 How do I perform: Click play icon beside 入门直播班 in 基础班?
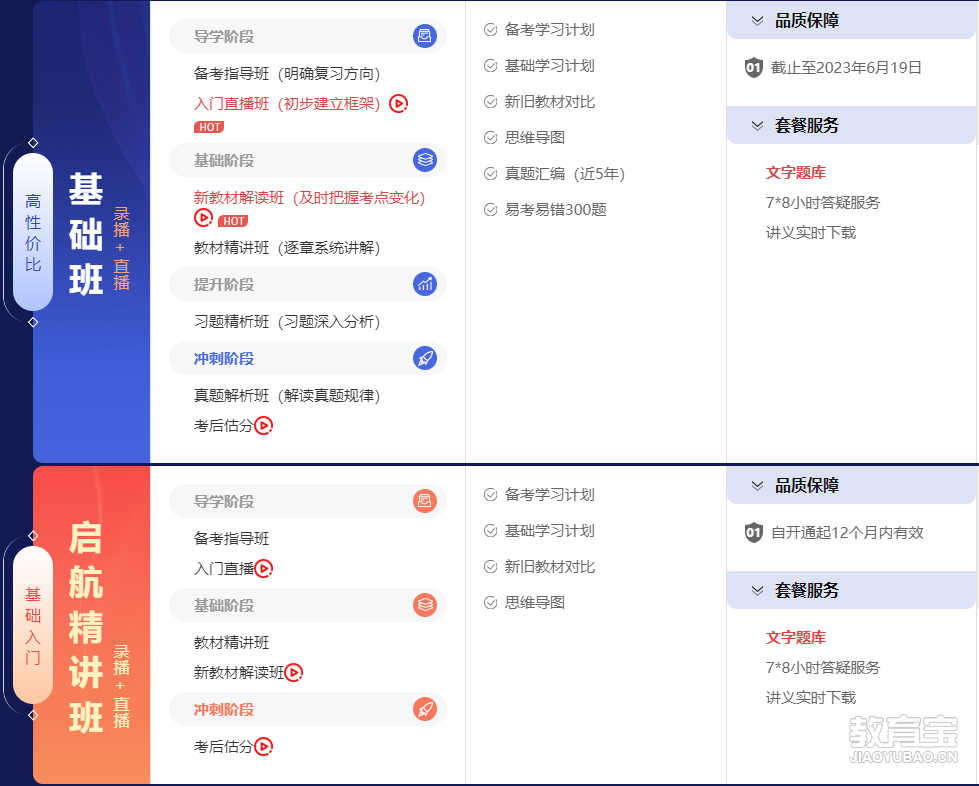(398, 104)
